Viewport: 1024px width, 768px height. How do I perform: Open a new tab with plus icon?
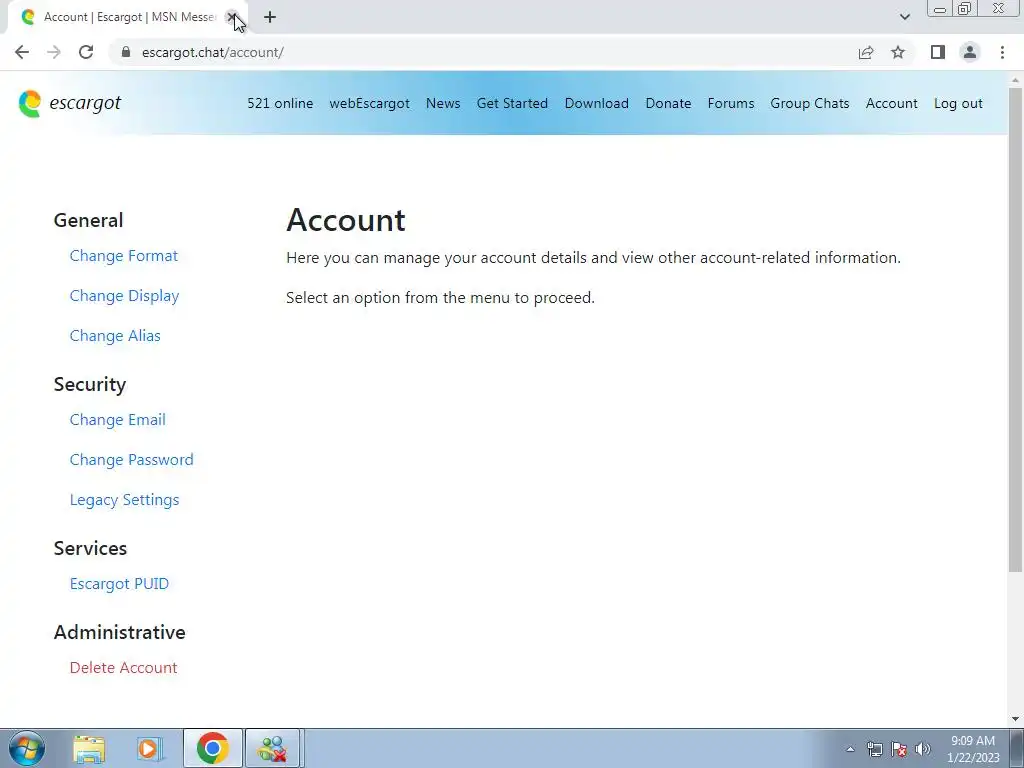tap(270, 17)
